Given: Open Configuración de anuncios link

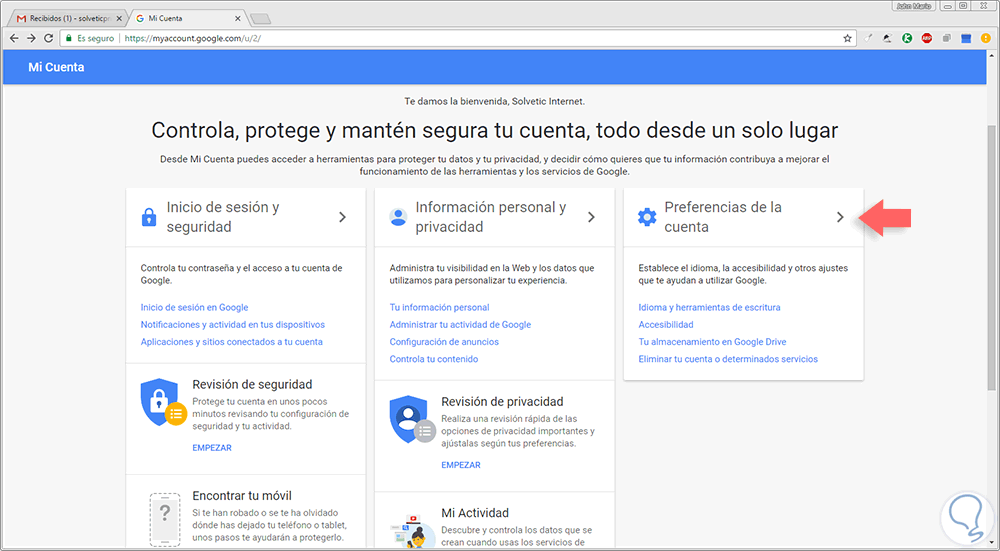Looking at the screenshot, I should [x=445, y=342].
